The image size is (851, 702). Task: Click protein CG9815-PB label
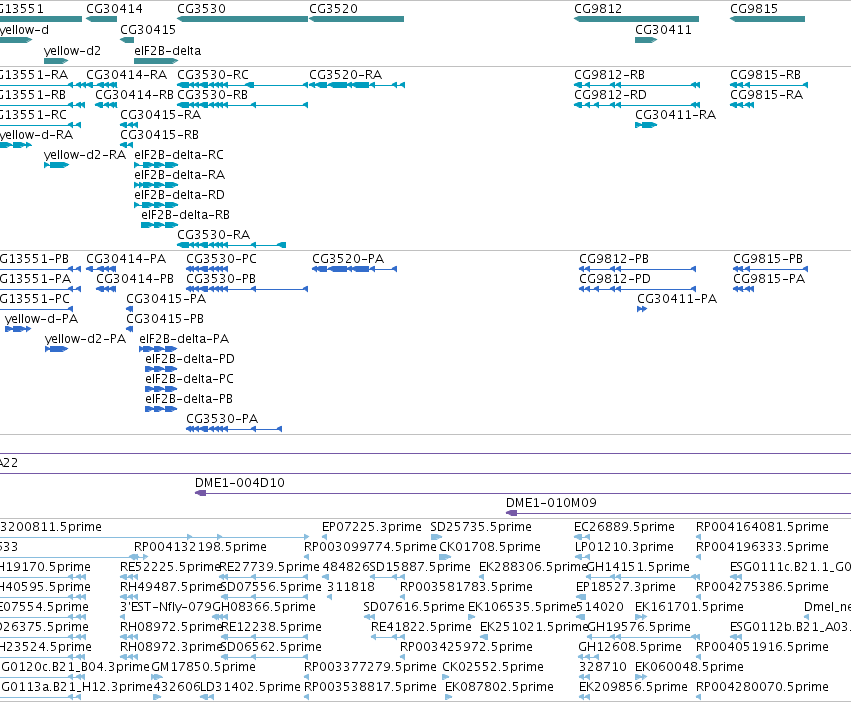pyautogui.click(x=768, y=260)
